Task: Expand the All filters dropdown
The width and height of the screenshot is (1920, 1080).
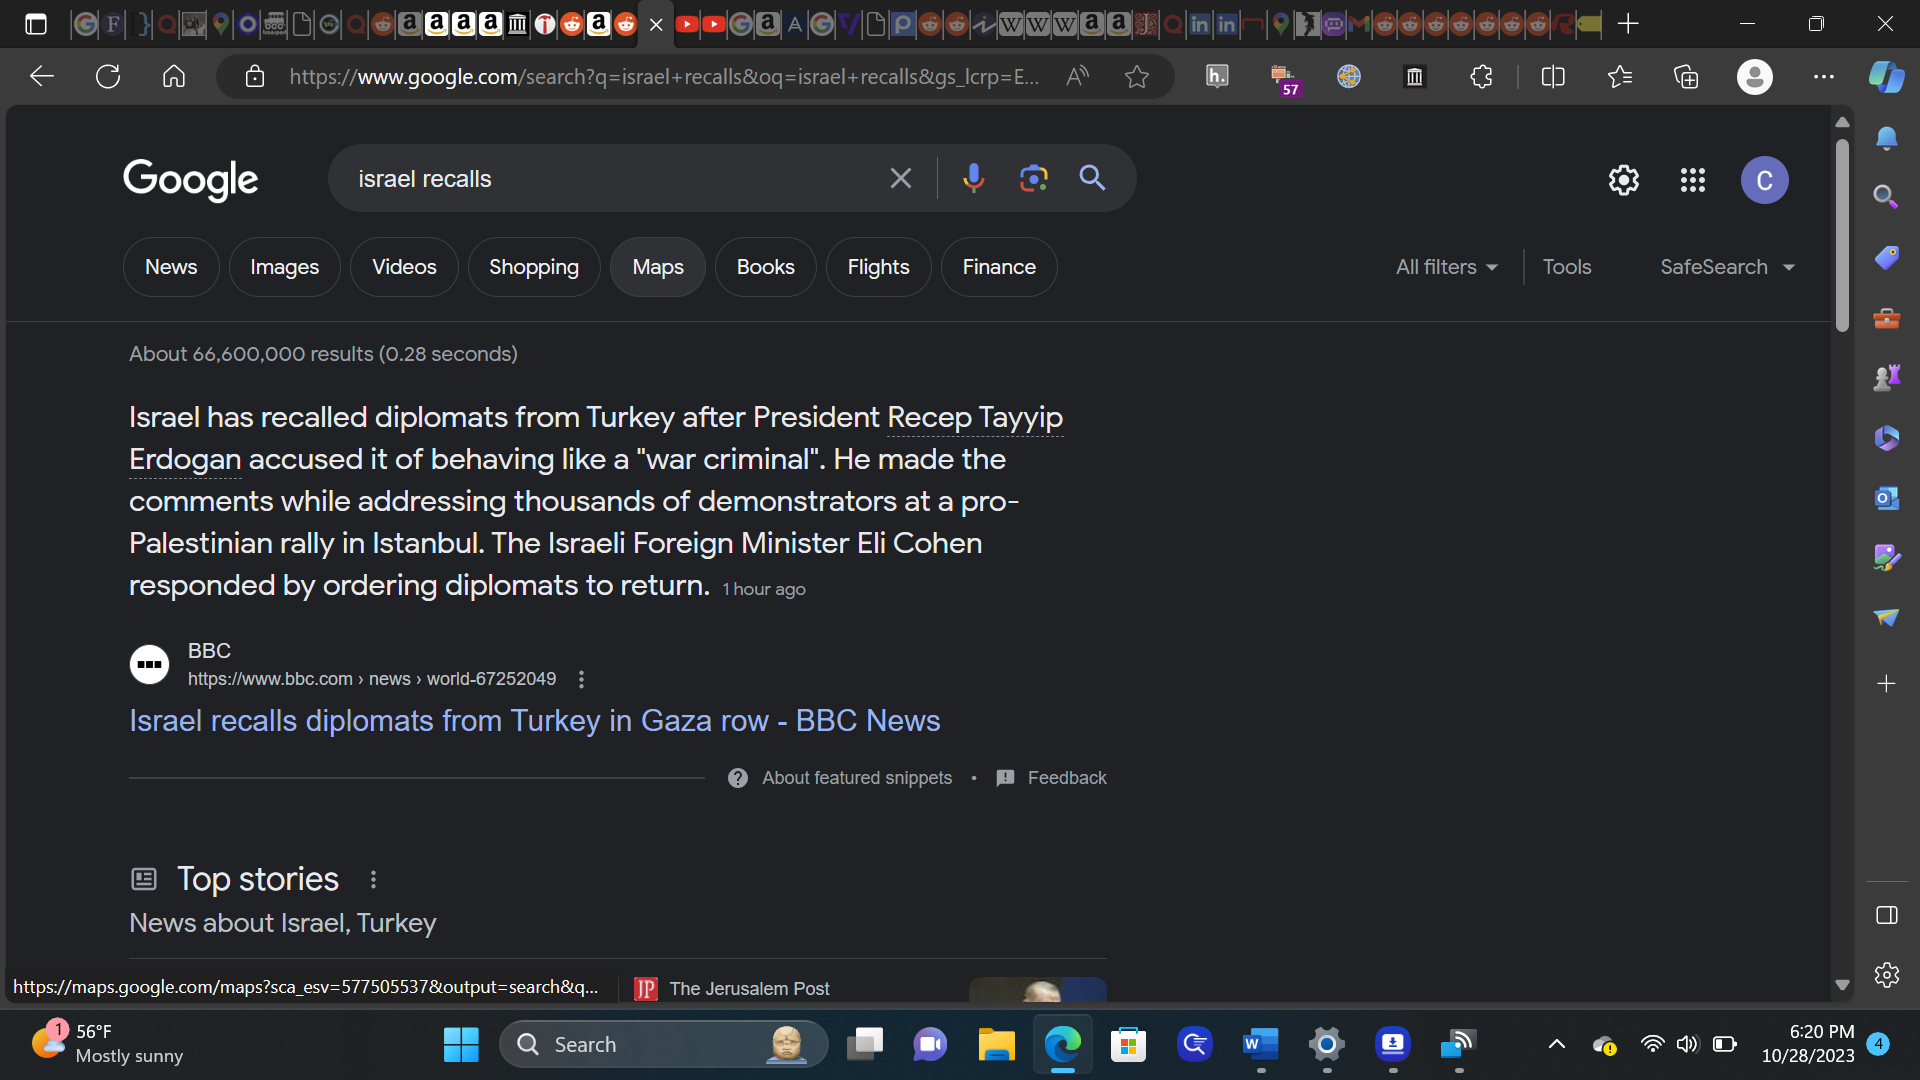Action: 1446,267
